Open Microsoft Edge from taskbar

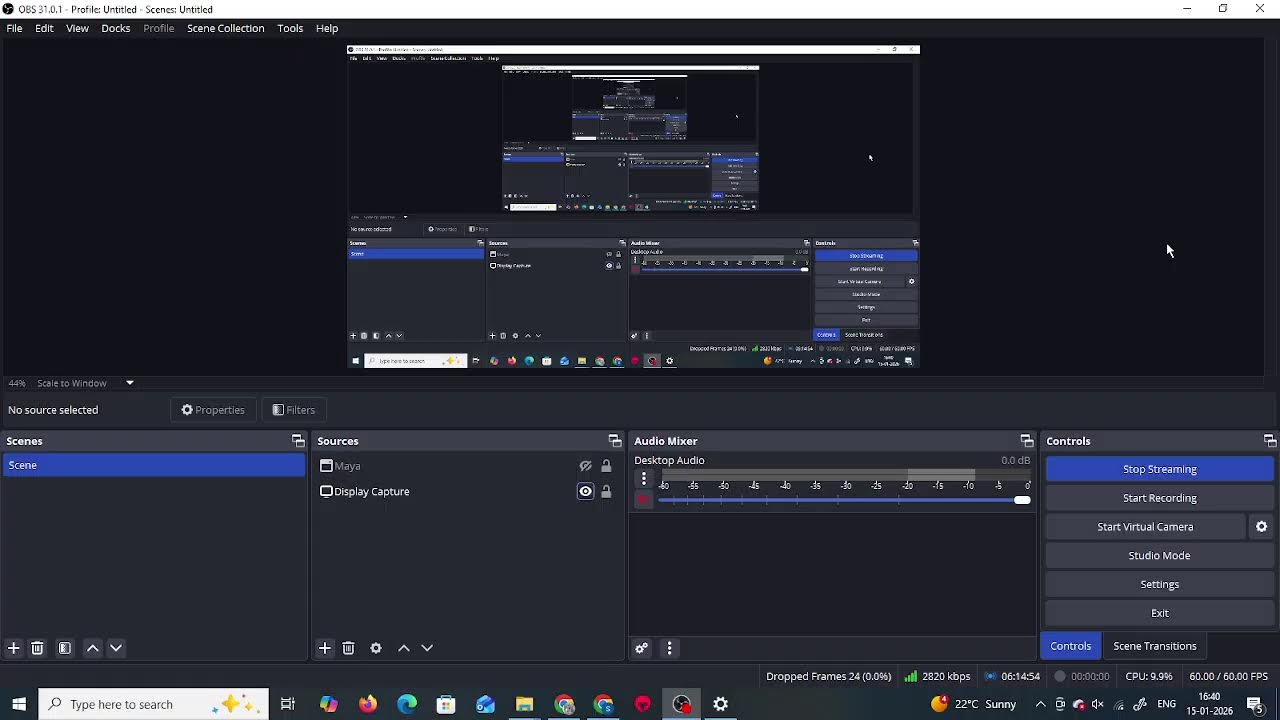point(407,704)
